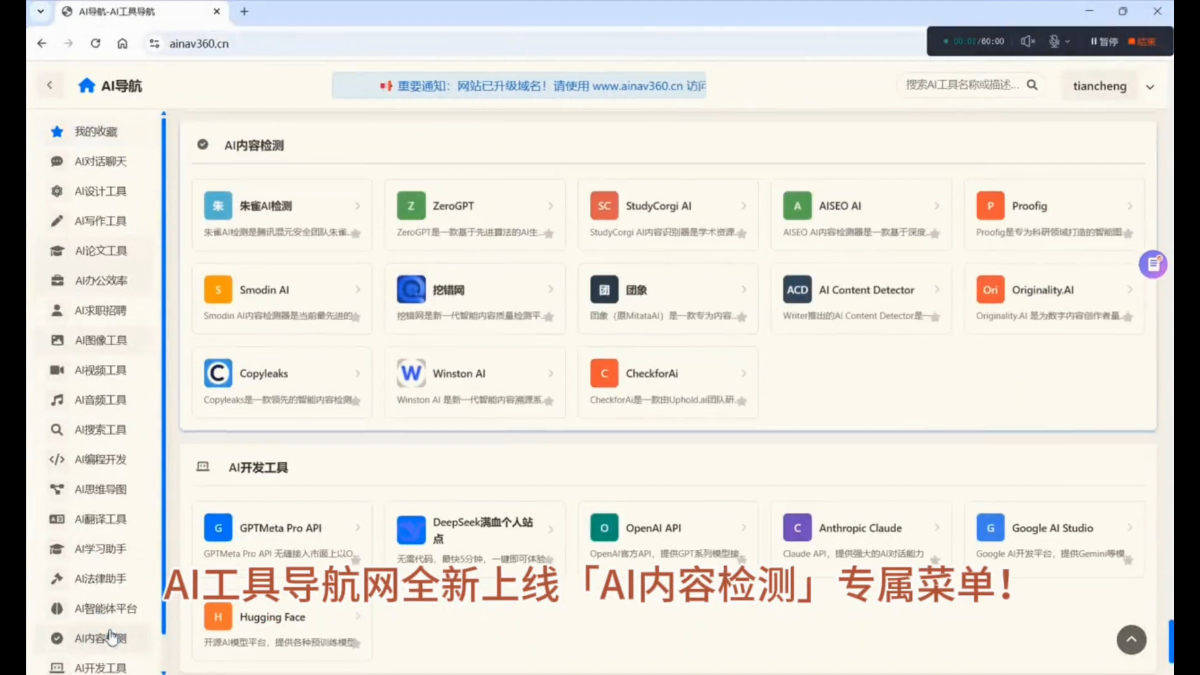Open microphone options dropdown arrow in recorder
Image resolution: width=1200 pixels, height=675 pixels.
1067,42
